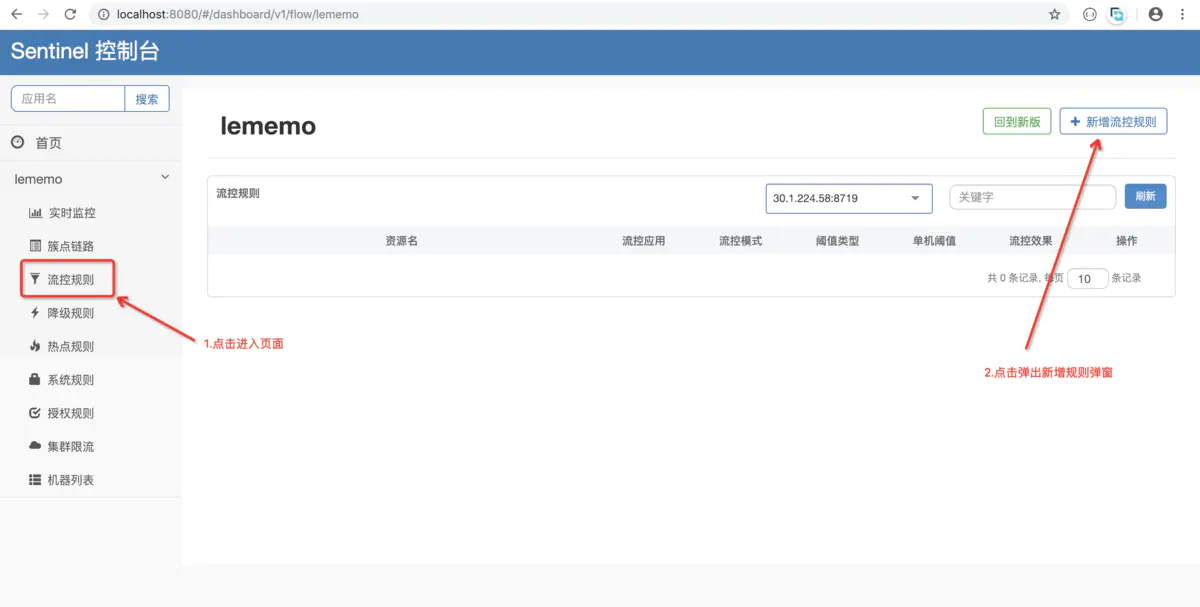The image size is (1200, 607).
Task: Navigate to 热点规则
Action: (72, 346)
